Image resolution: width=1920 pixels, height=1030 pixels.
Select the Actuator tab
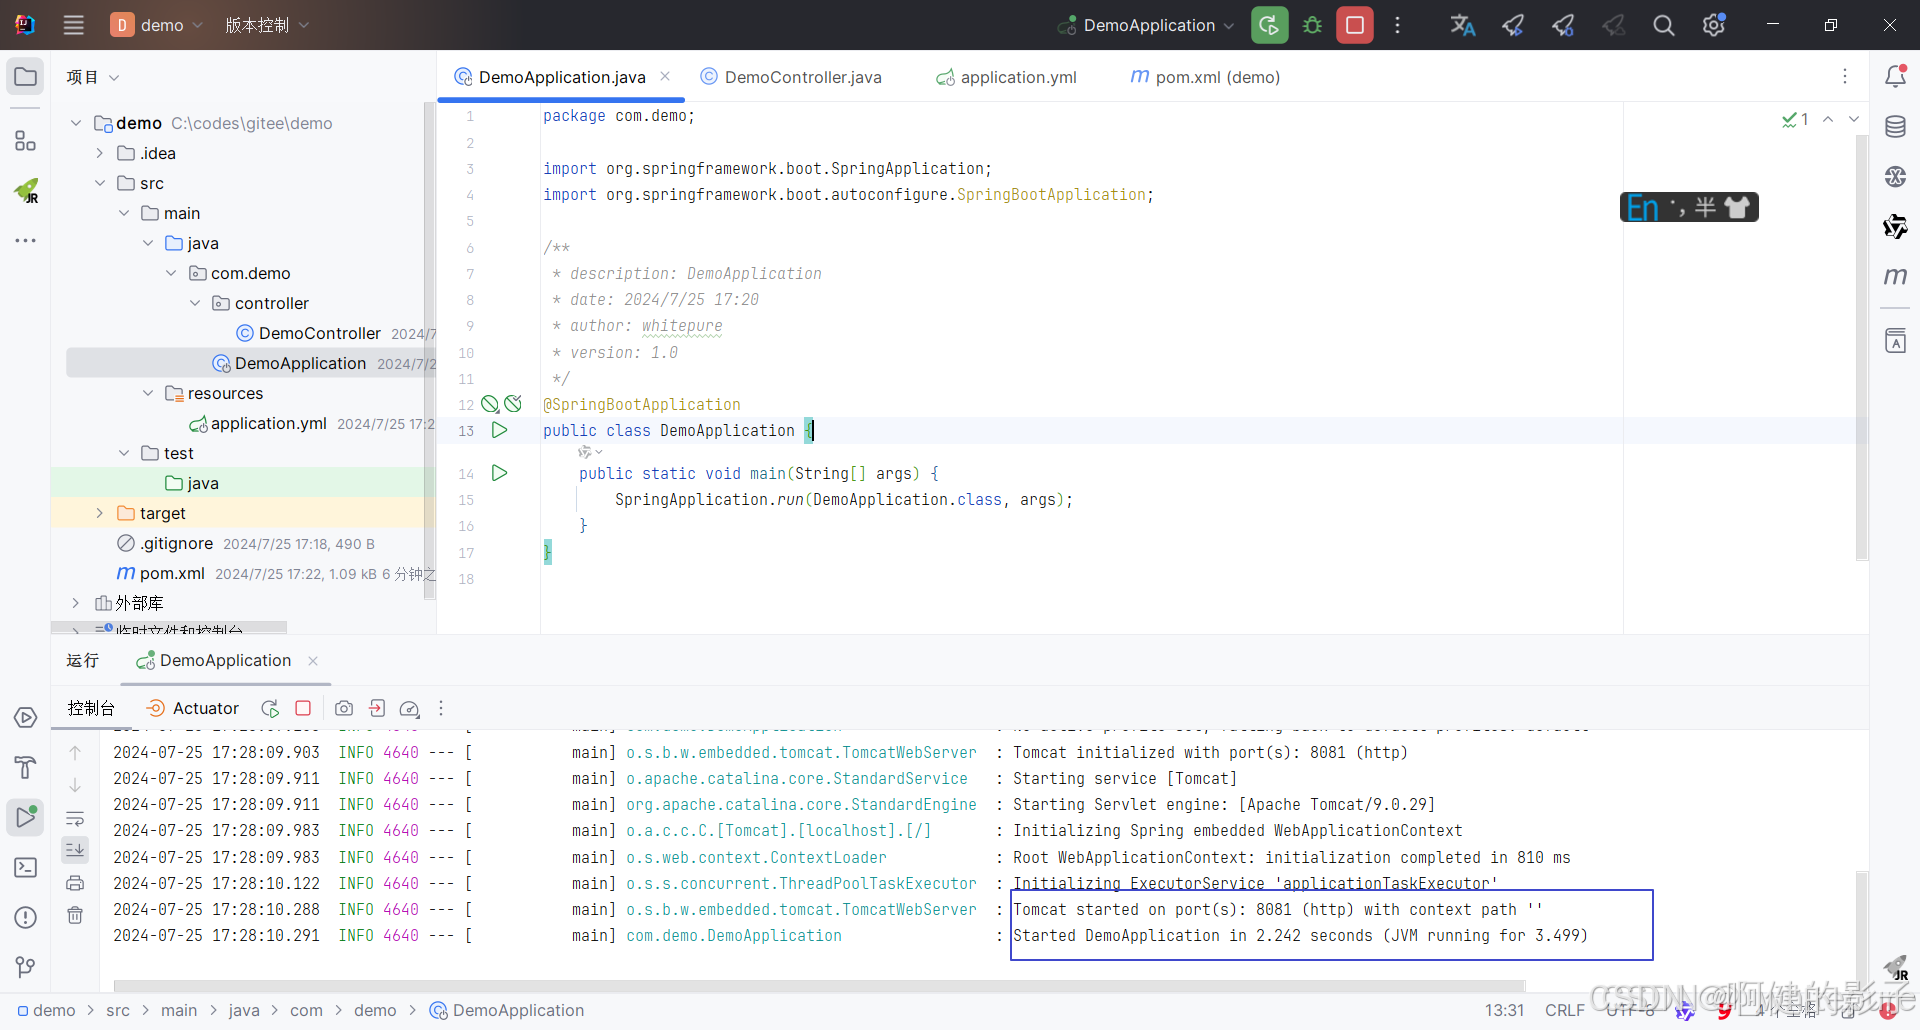tap(193, 708)
